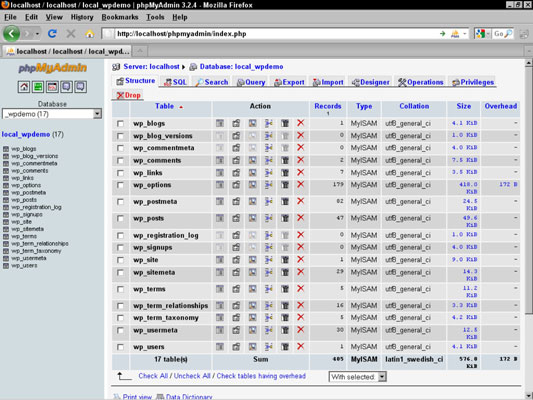Click the Structure icon for wp_comments
This screenshot has height=400, width=533.
point(236,160)
